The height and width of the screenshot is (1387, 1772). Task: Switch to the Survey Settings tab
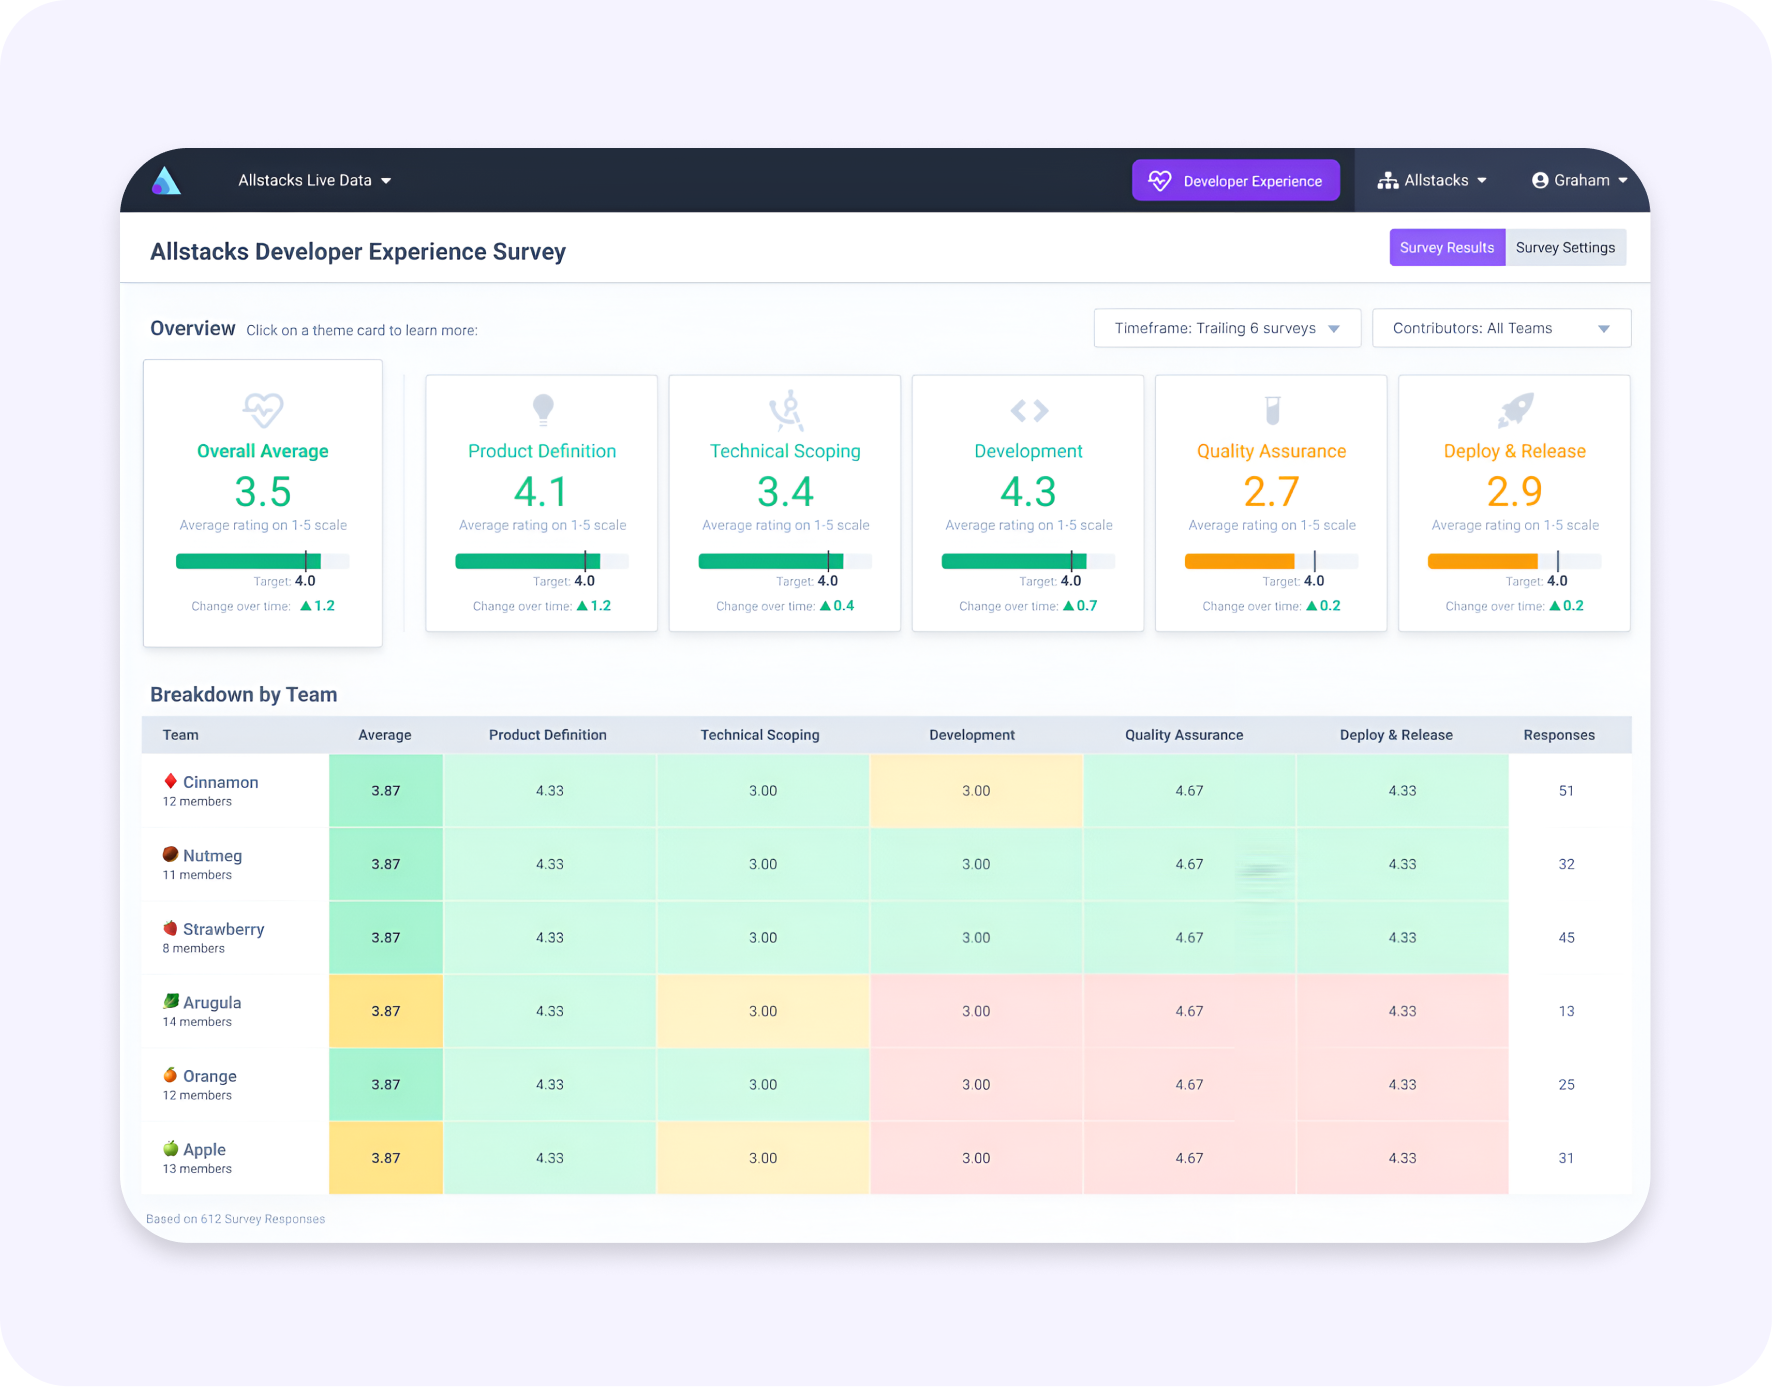(1565, 248)
